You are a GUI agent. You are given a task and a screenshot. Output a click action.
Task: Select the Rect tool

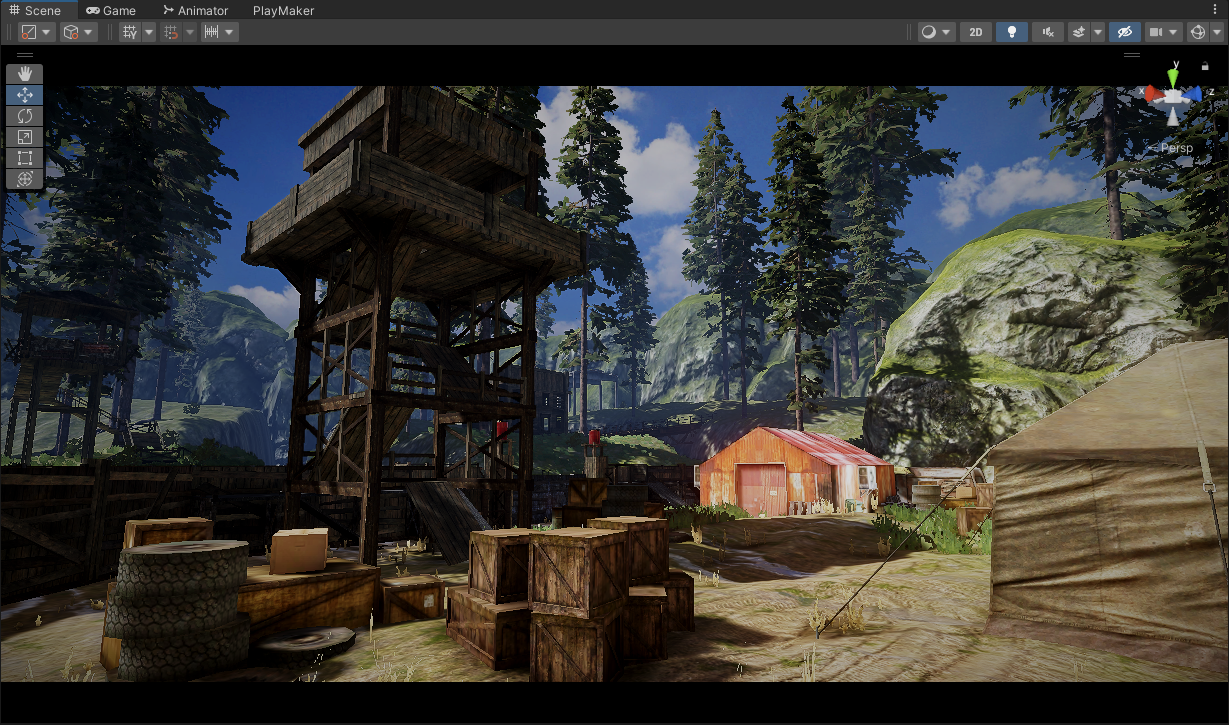point(25,158)
